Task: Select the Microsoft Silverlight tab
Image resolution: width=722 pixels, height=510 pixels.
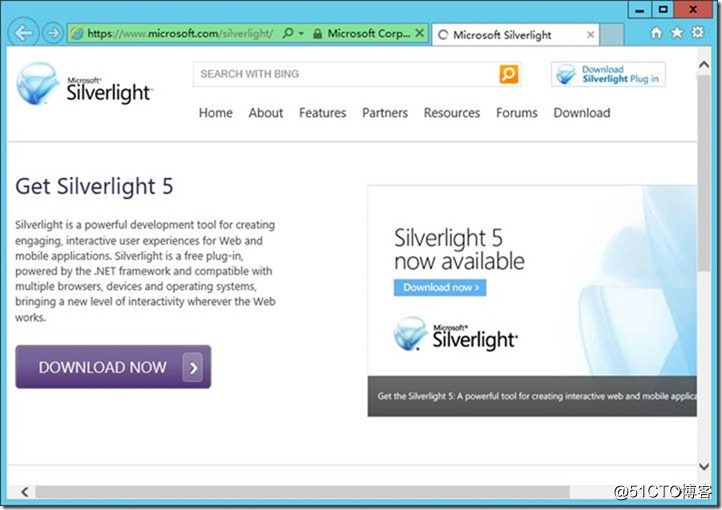Action: click(515, 35)
